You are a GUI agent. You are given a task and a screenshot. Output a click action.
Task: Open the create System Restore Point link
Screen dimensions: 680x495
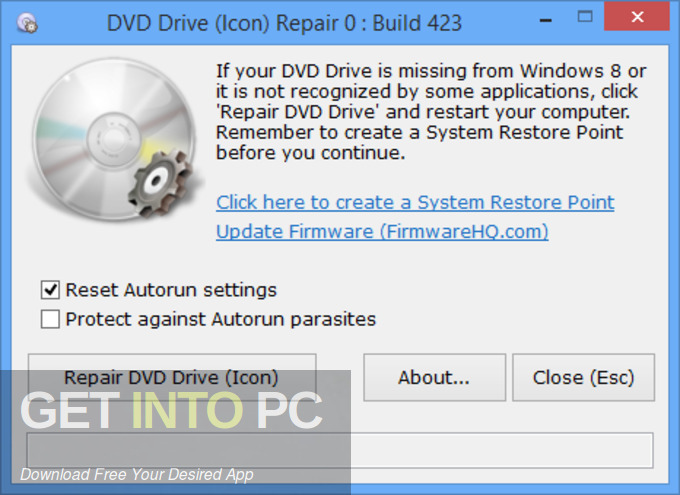tap(415, 202)
